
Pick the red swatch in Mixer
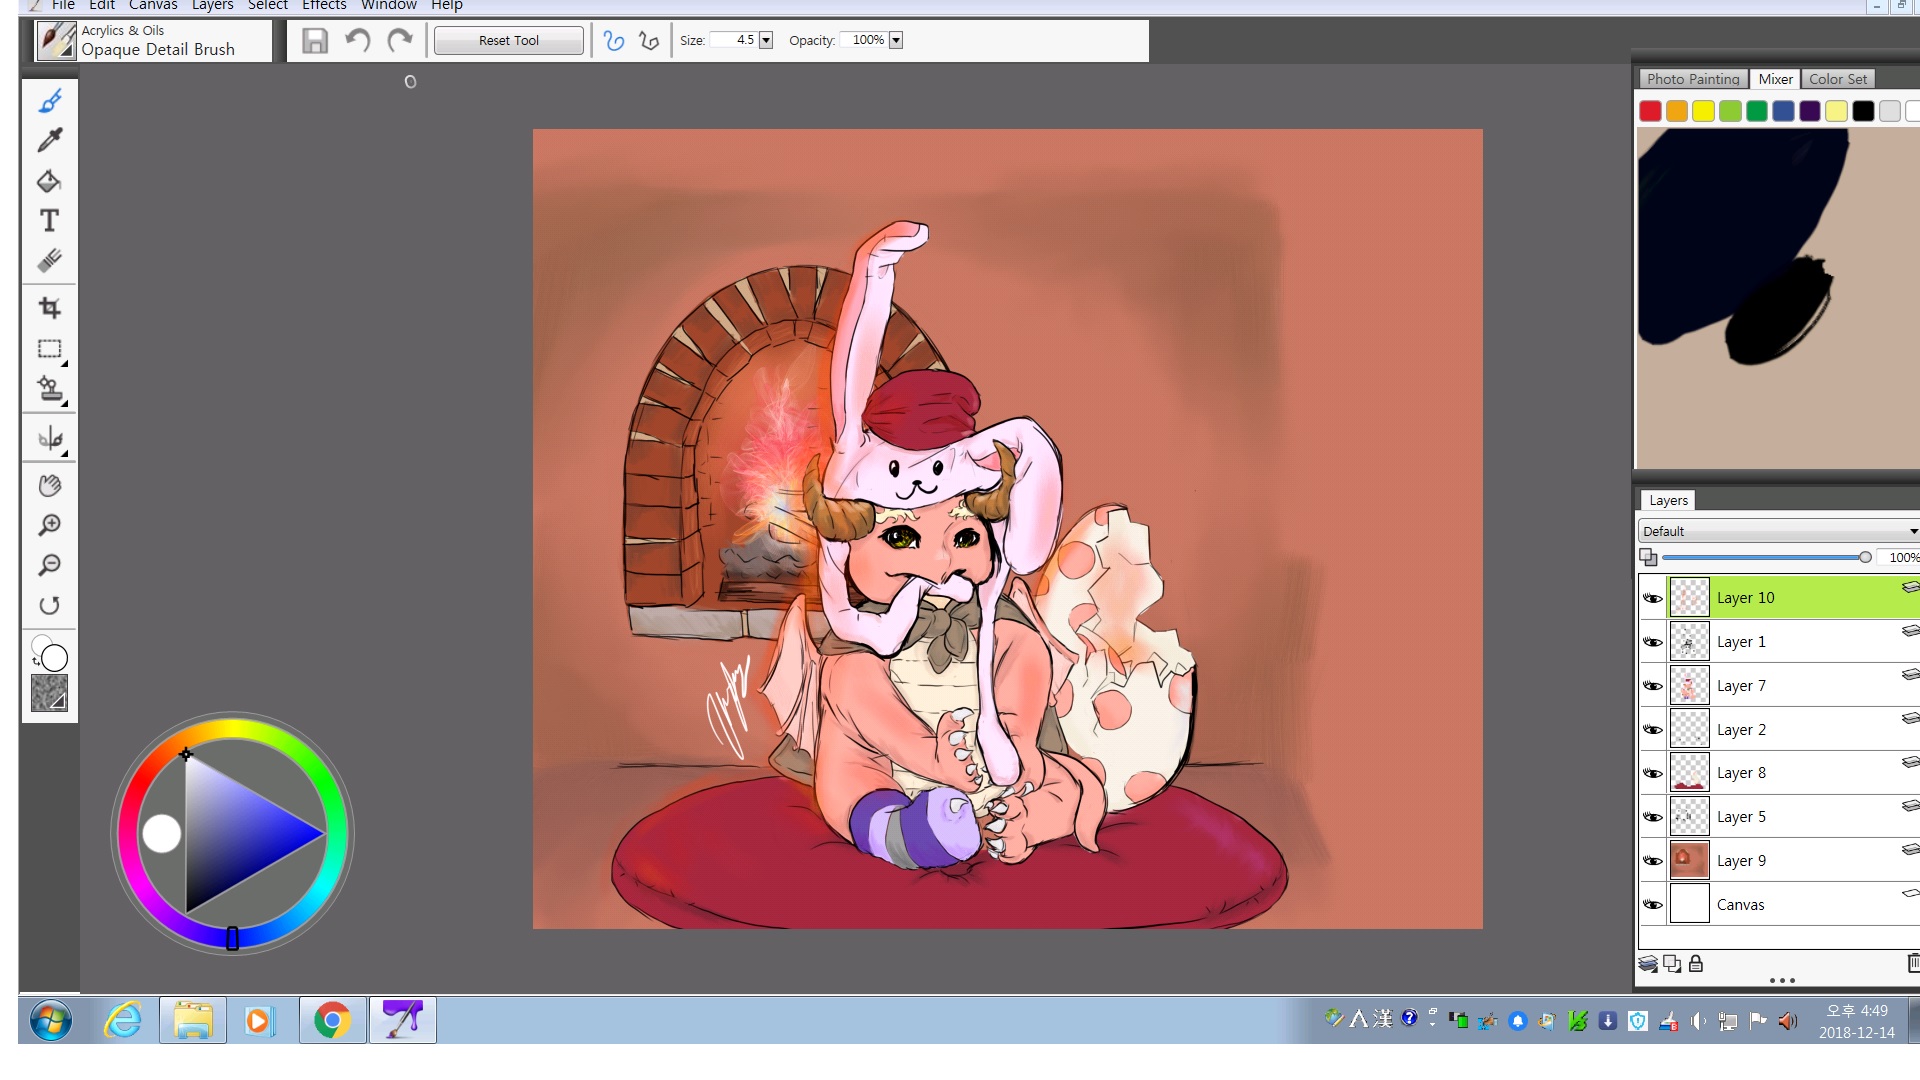pyautogui.click(x=1650, y=111)
